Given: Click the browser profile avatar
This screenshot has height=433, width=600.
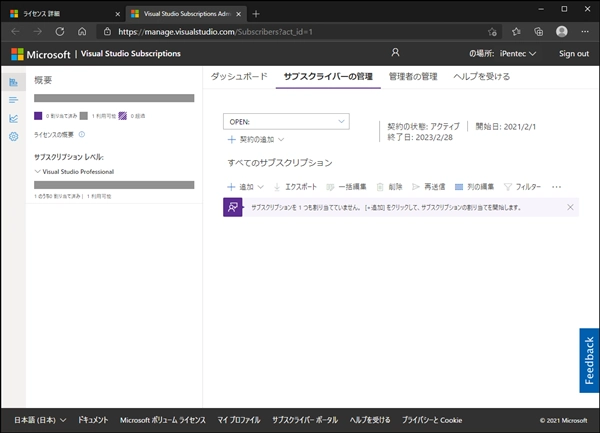Looking at the screenshot, I should (x=562, y=32).
